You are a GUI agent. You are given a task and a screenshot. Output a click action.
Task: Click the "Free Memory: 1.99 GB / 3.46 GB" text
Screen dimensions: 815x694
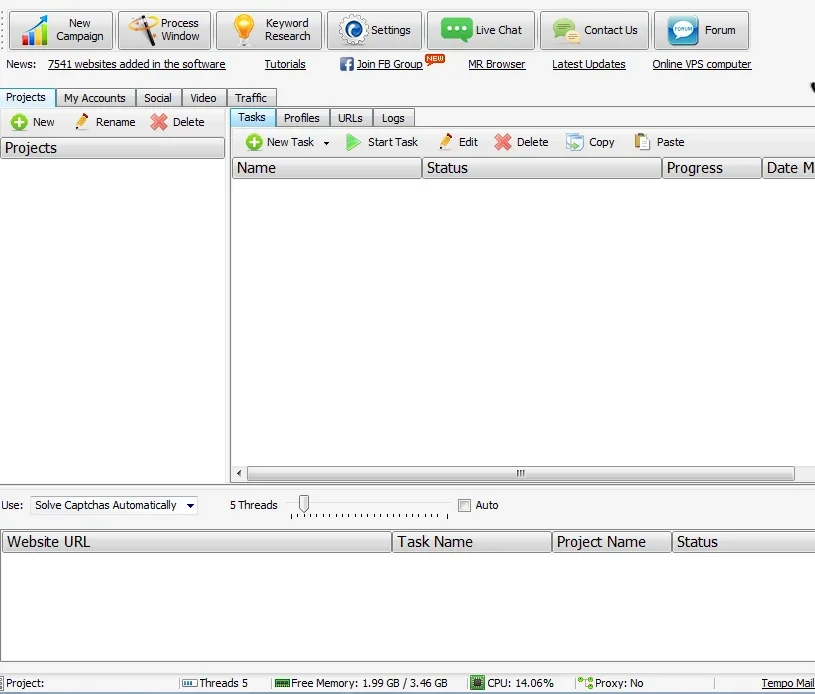pos(369,683)
